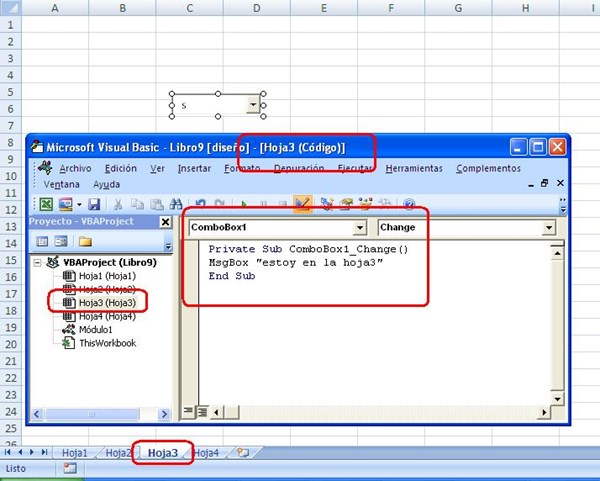Image resolution: width=600 pixels, height=481 pixels.
Task: Open the worksheet combo box dropdown arrow
Action: coord(253,105)
